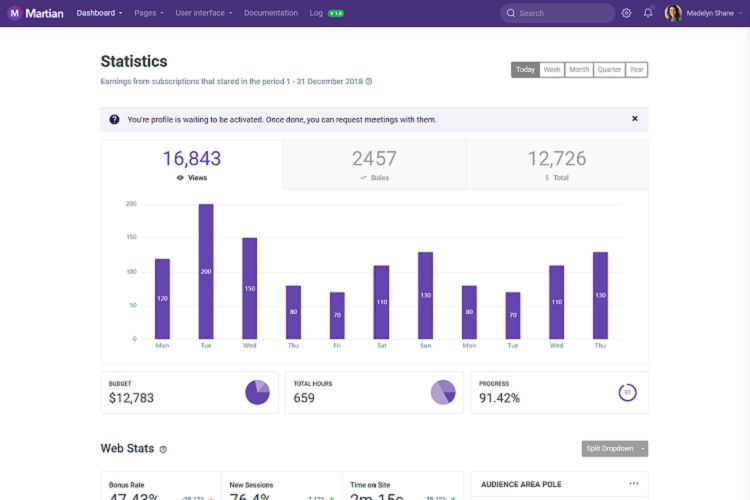The width and height of the screenshot is (750, 500).
Task: Click the V1.0 version badge
Action: click(x=336, y=13)
